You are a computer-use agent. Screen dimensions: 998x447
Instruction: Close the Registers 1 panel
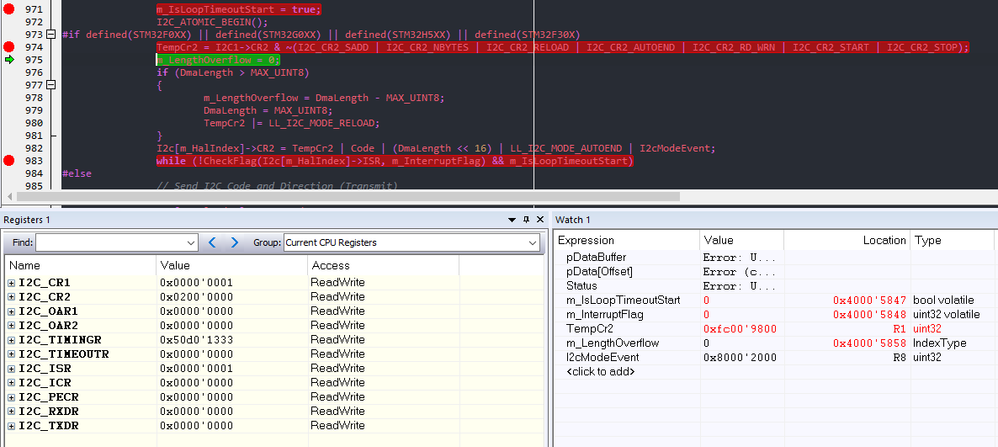[x=540, y=220]
